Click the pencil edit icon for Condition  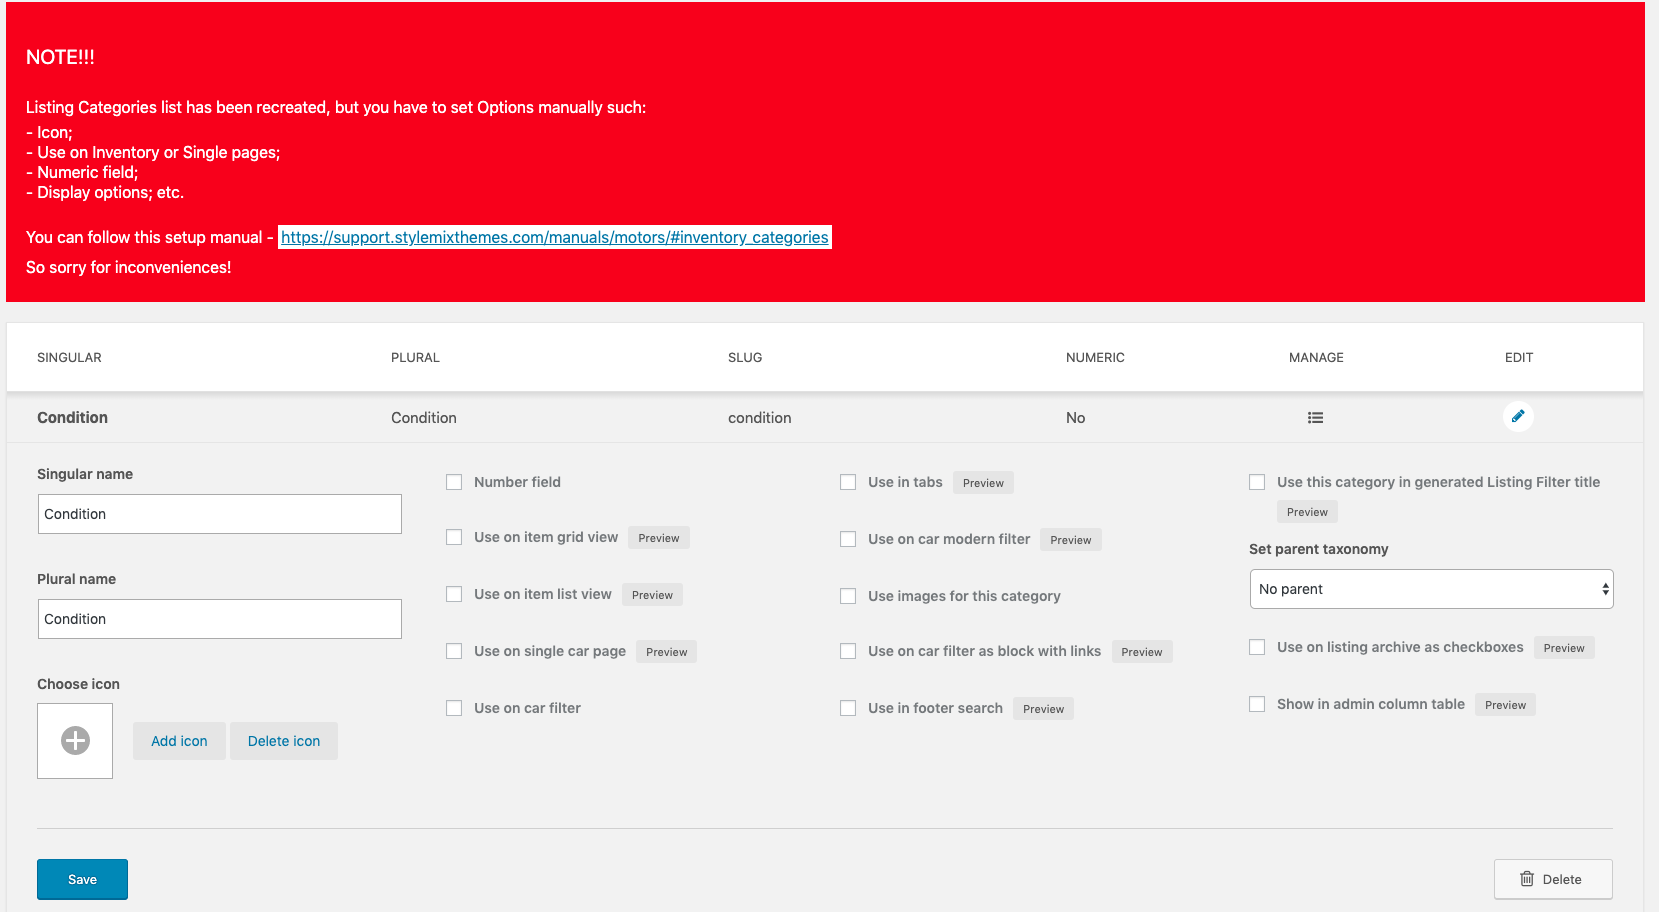tap(1518, 416)
